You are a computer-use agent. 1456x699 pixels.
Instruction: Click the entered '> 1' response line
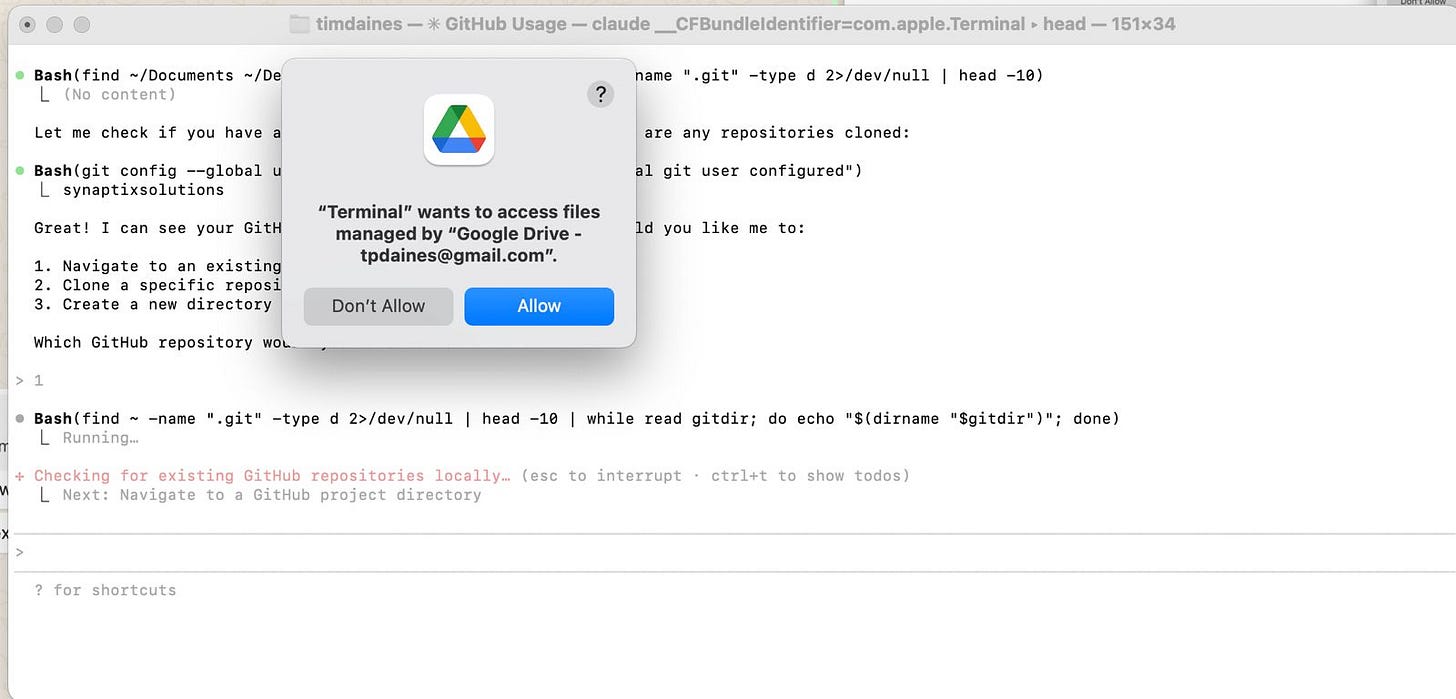30,380
